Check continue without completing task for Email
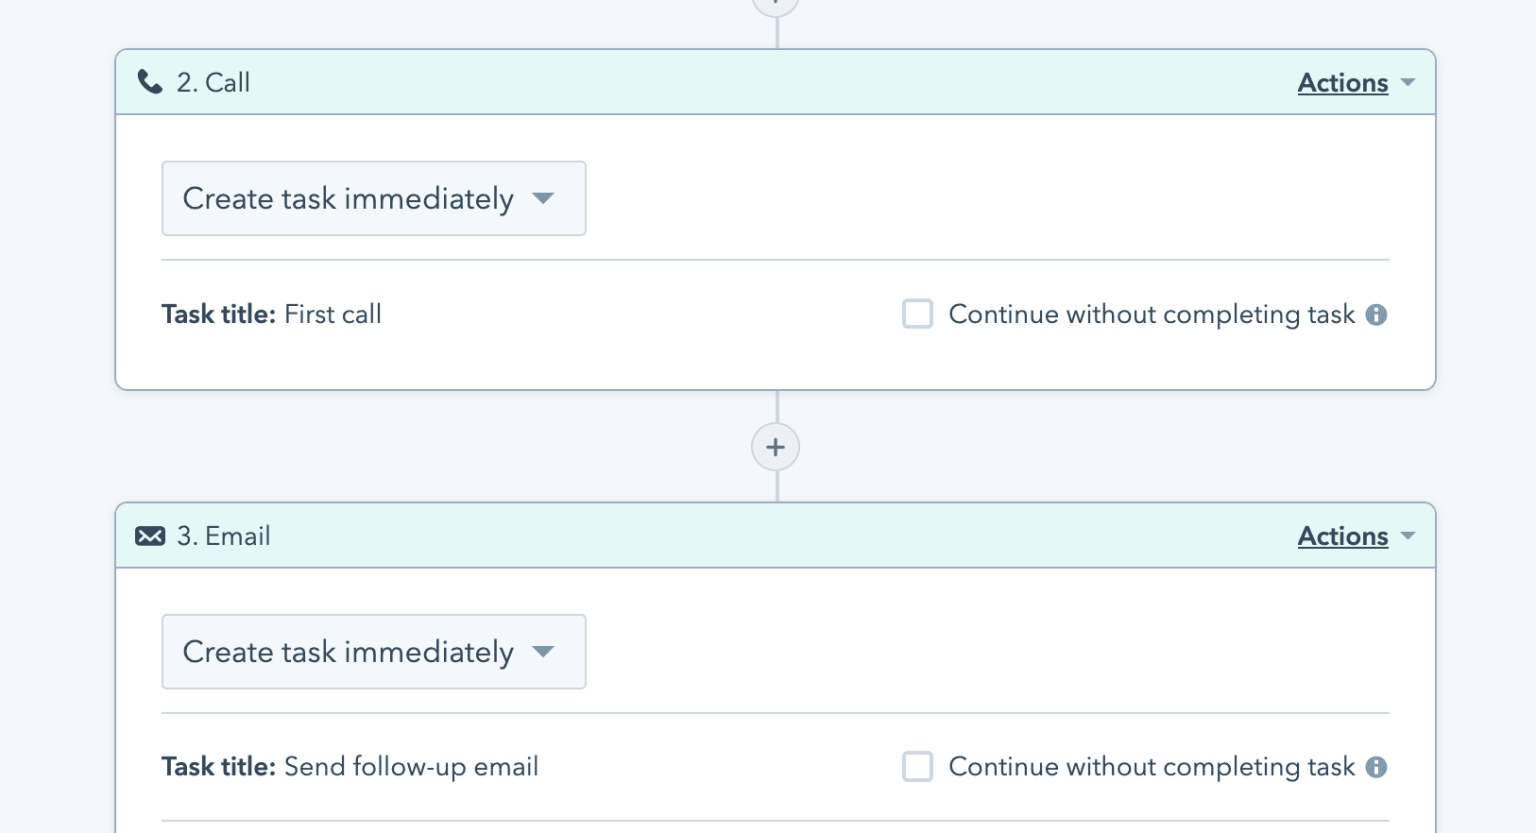The height and width of the screenshot is (833, 1536). pyautogui.click(x=917, y=767)
